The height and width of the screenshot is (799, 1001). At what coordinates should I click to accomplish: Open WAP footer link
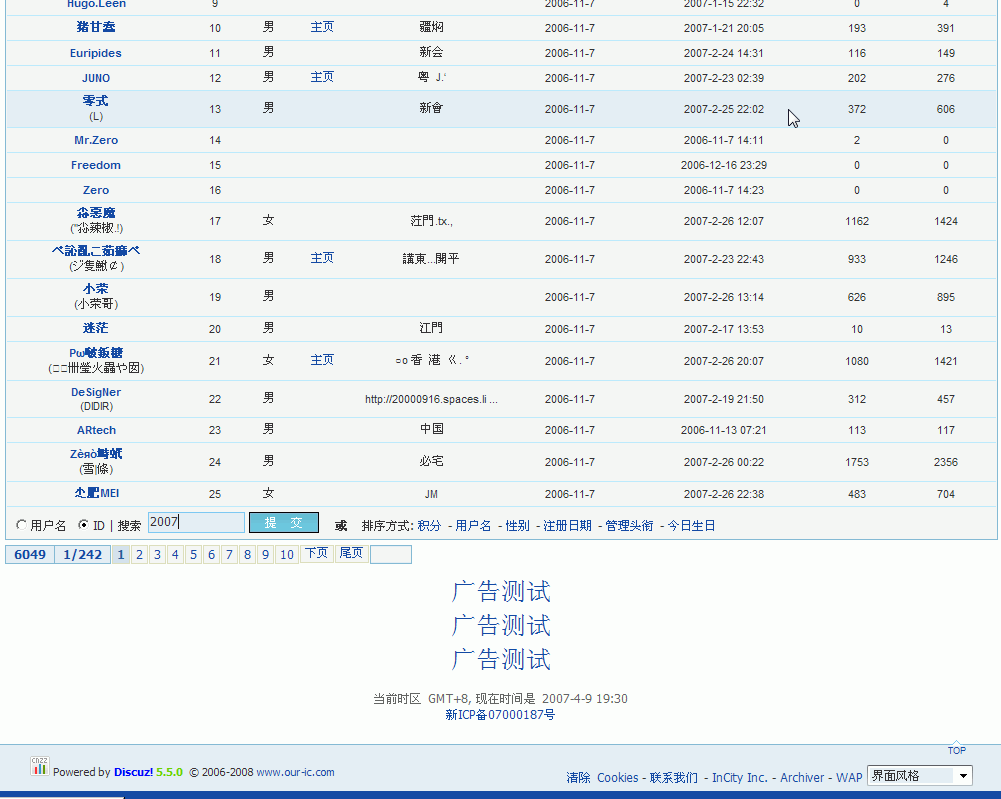[849, 777]
